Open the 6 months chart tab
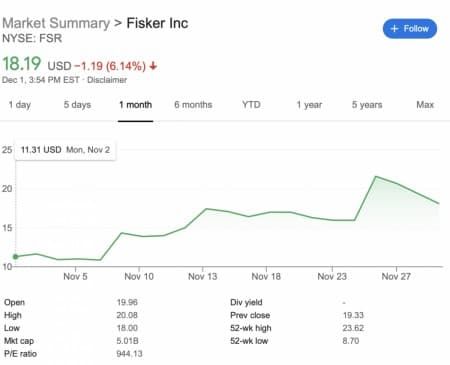The width and height of the screenshot is (450, 365). pos(193,105)
